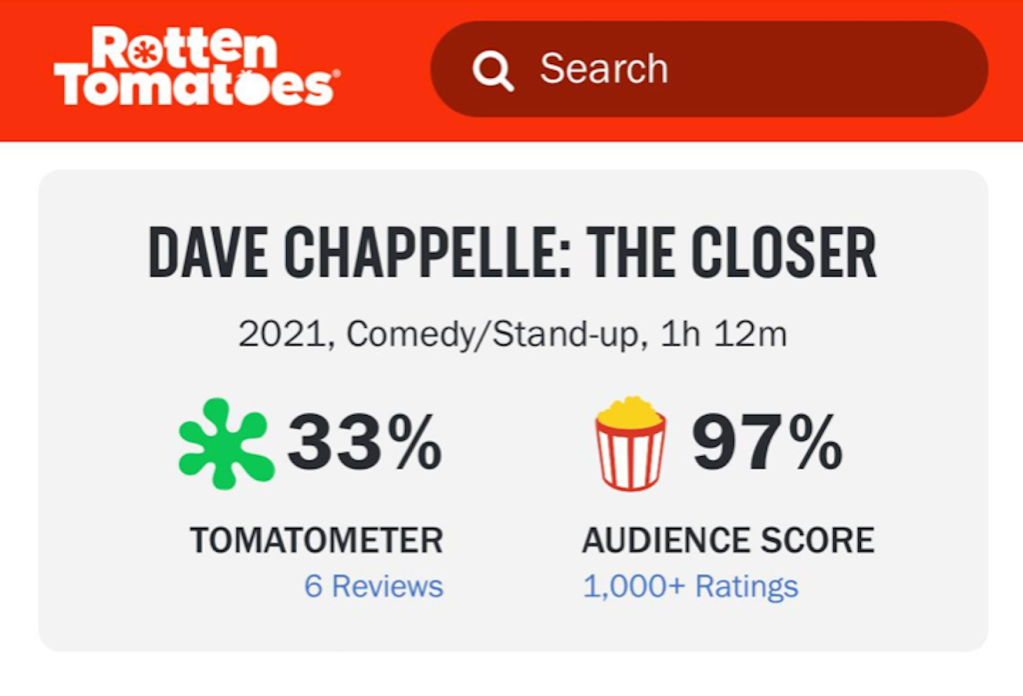
Task: Click the Dave Chappelle: The Closer title
Action: (x=513, y=252)
